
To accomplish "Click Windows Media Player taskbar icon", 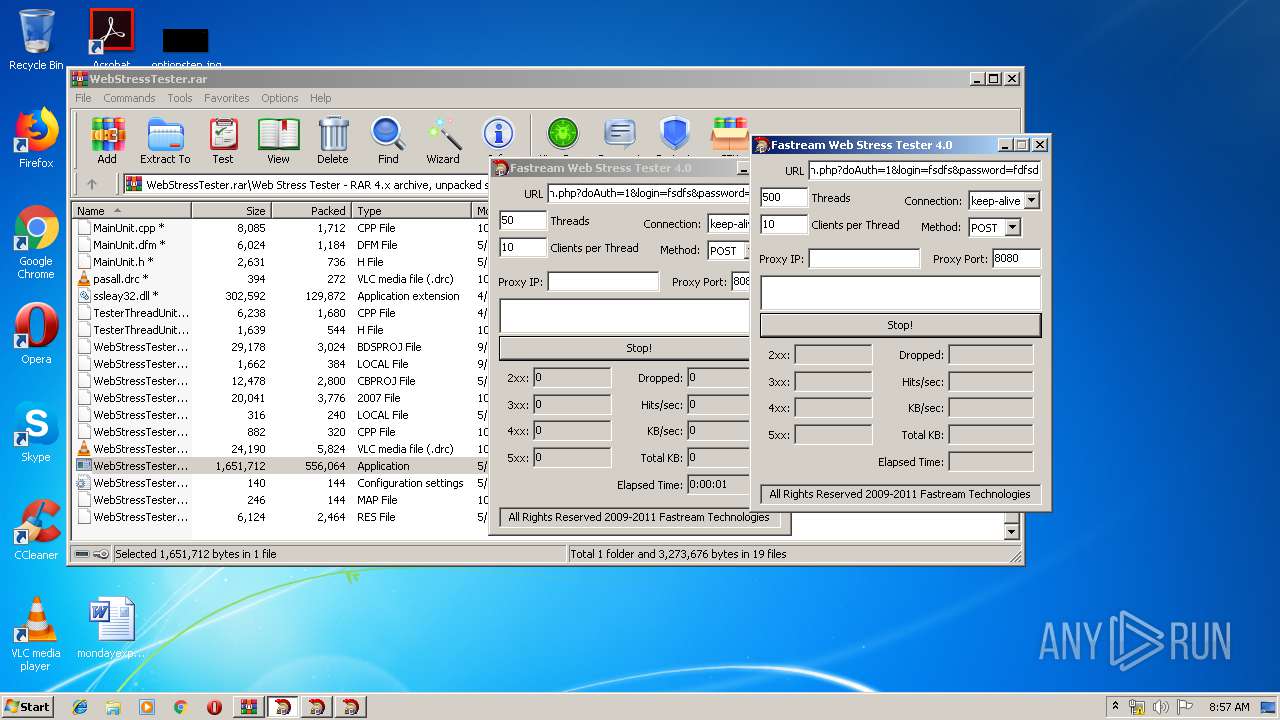I will [x=147, y=707].
